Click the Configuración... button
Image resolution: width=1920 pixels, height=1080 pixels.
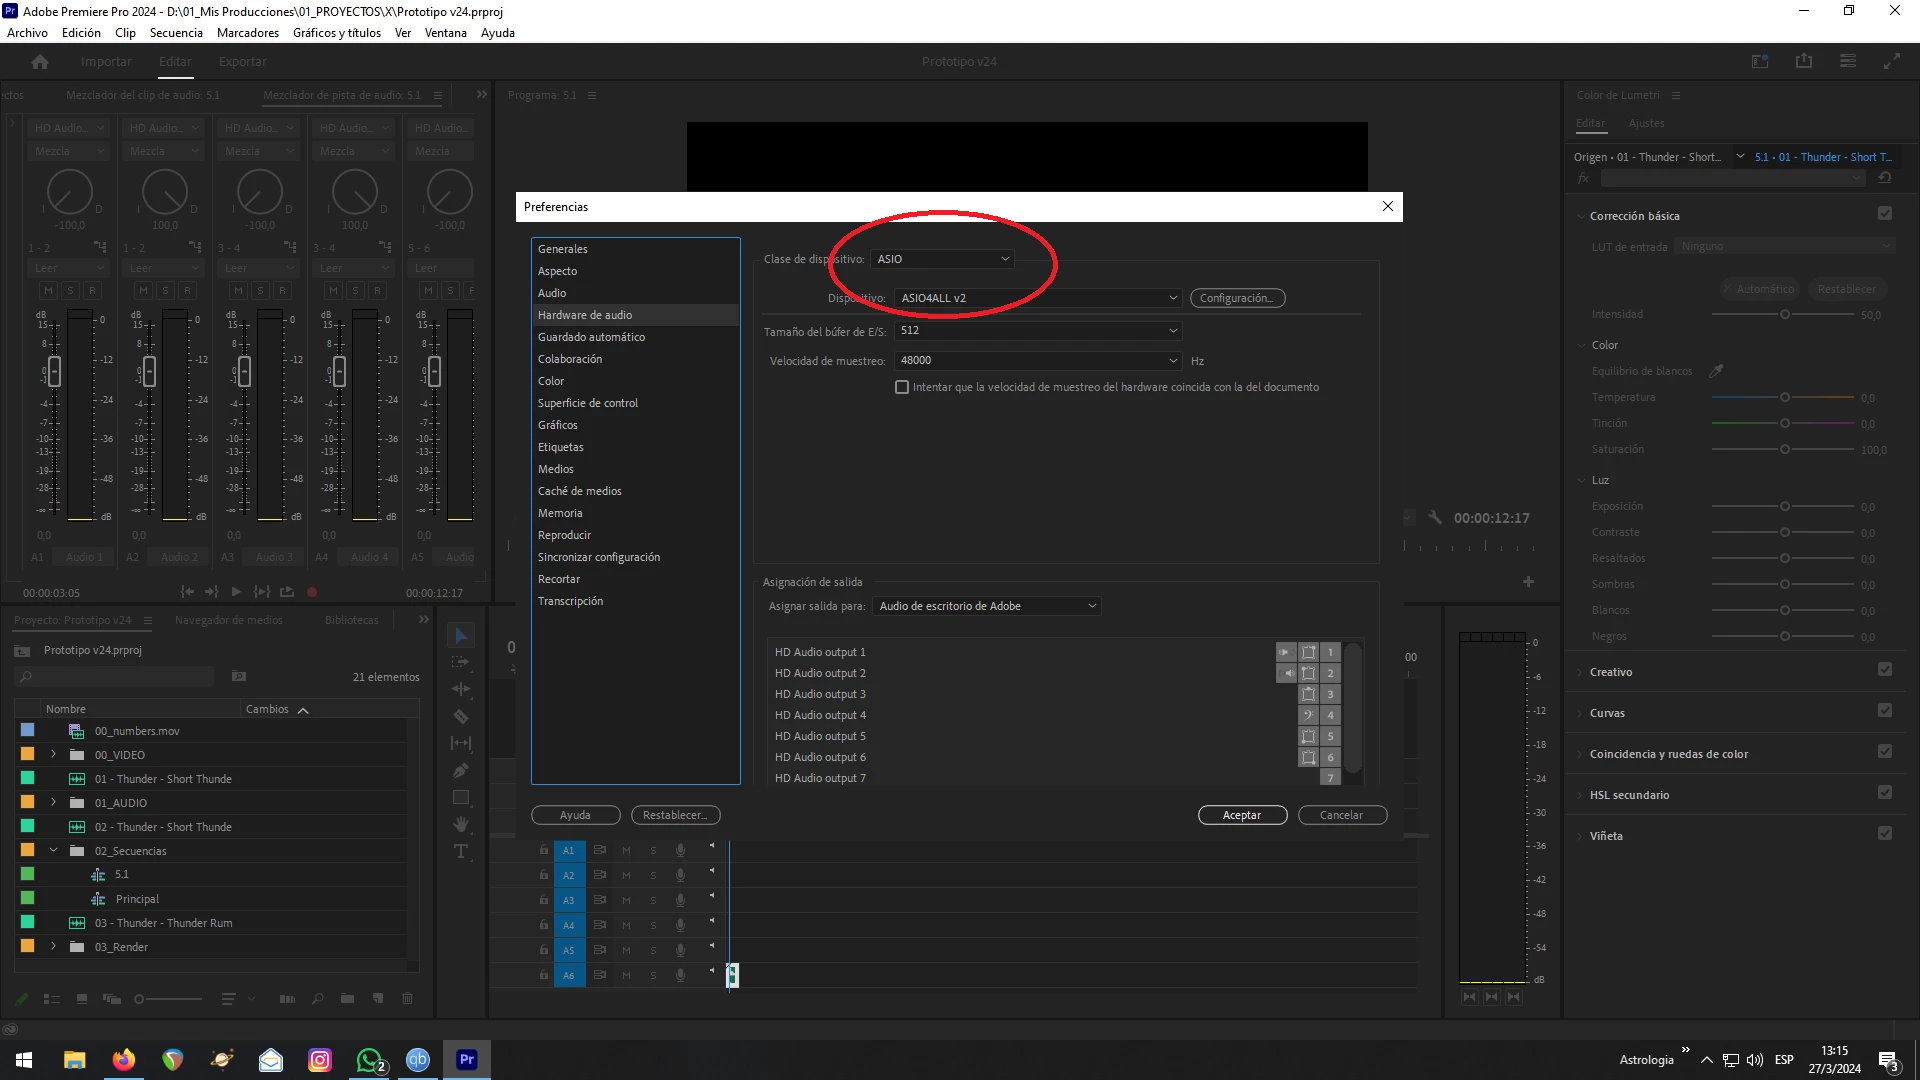(x=1237, y=298)
